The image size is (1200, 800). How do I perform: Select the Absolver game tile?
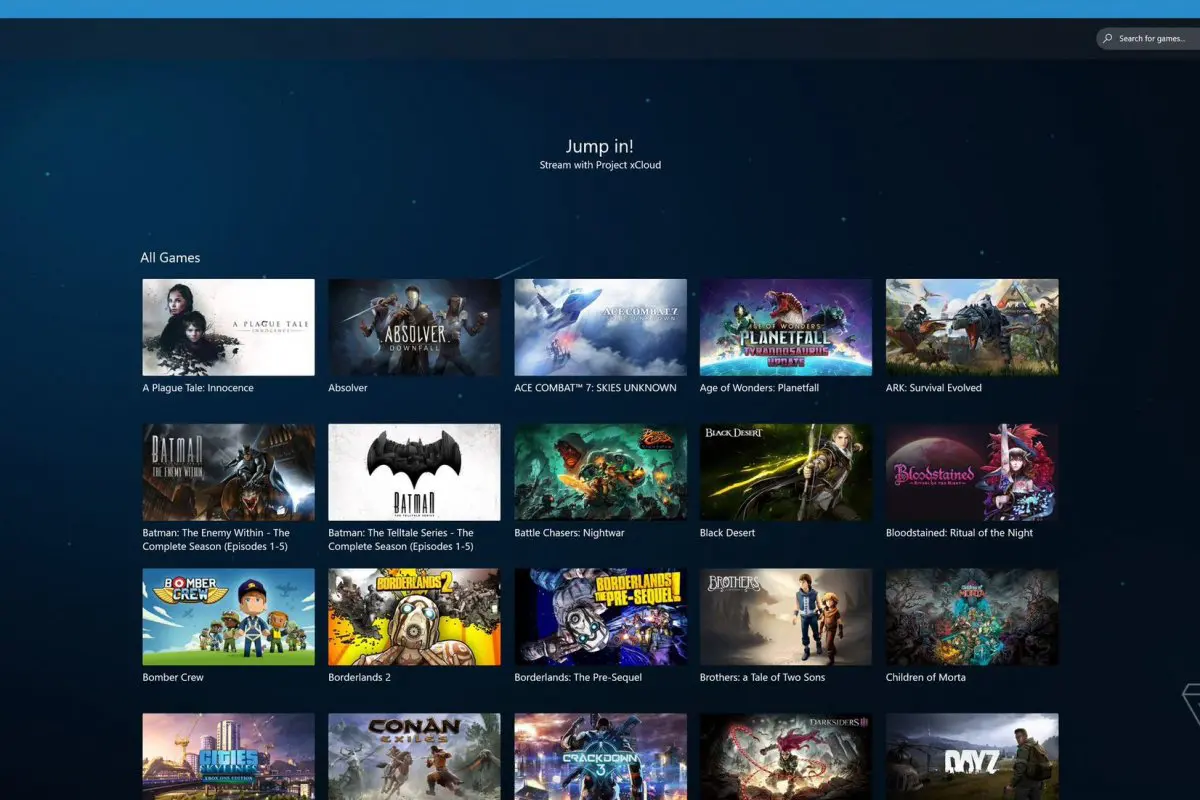tap(414, 327)
